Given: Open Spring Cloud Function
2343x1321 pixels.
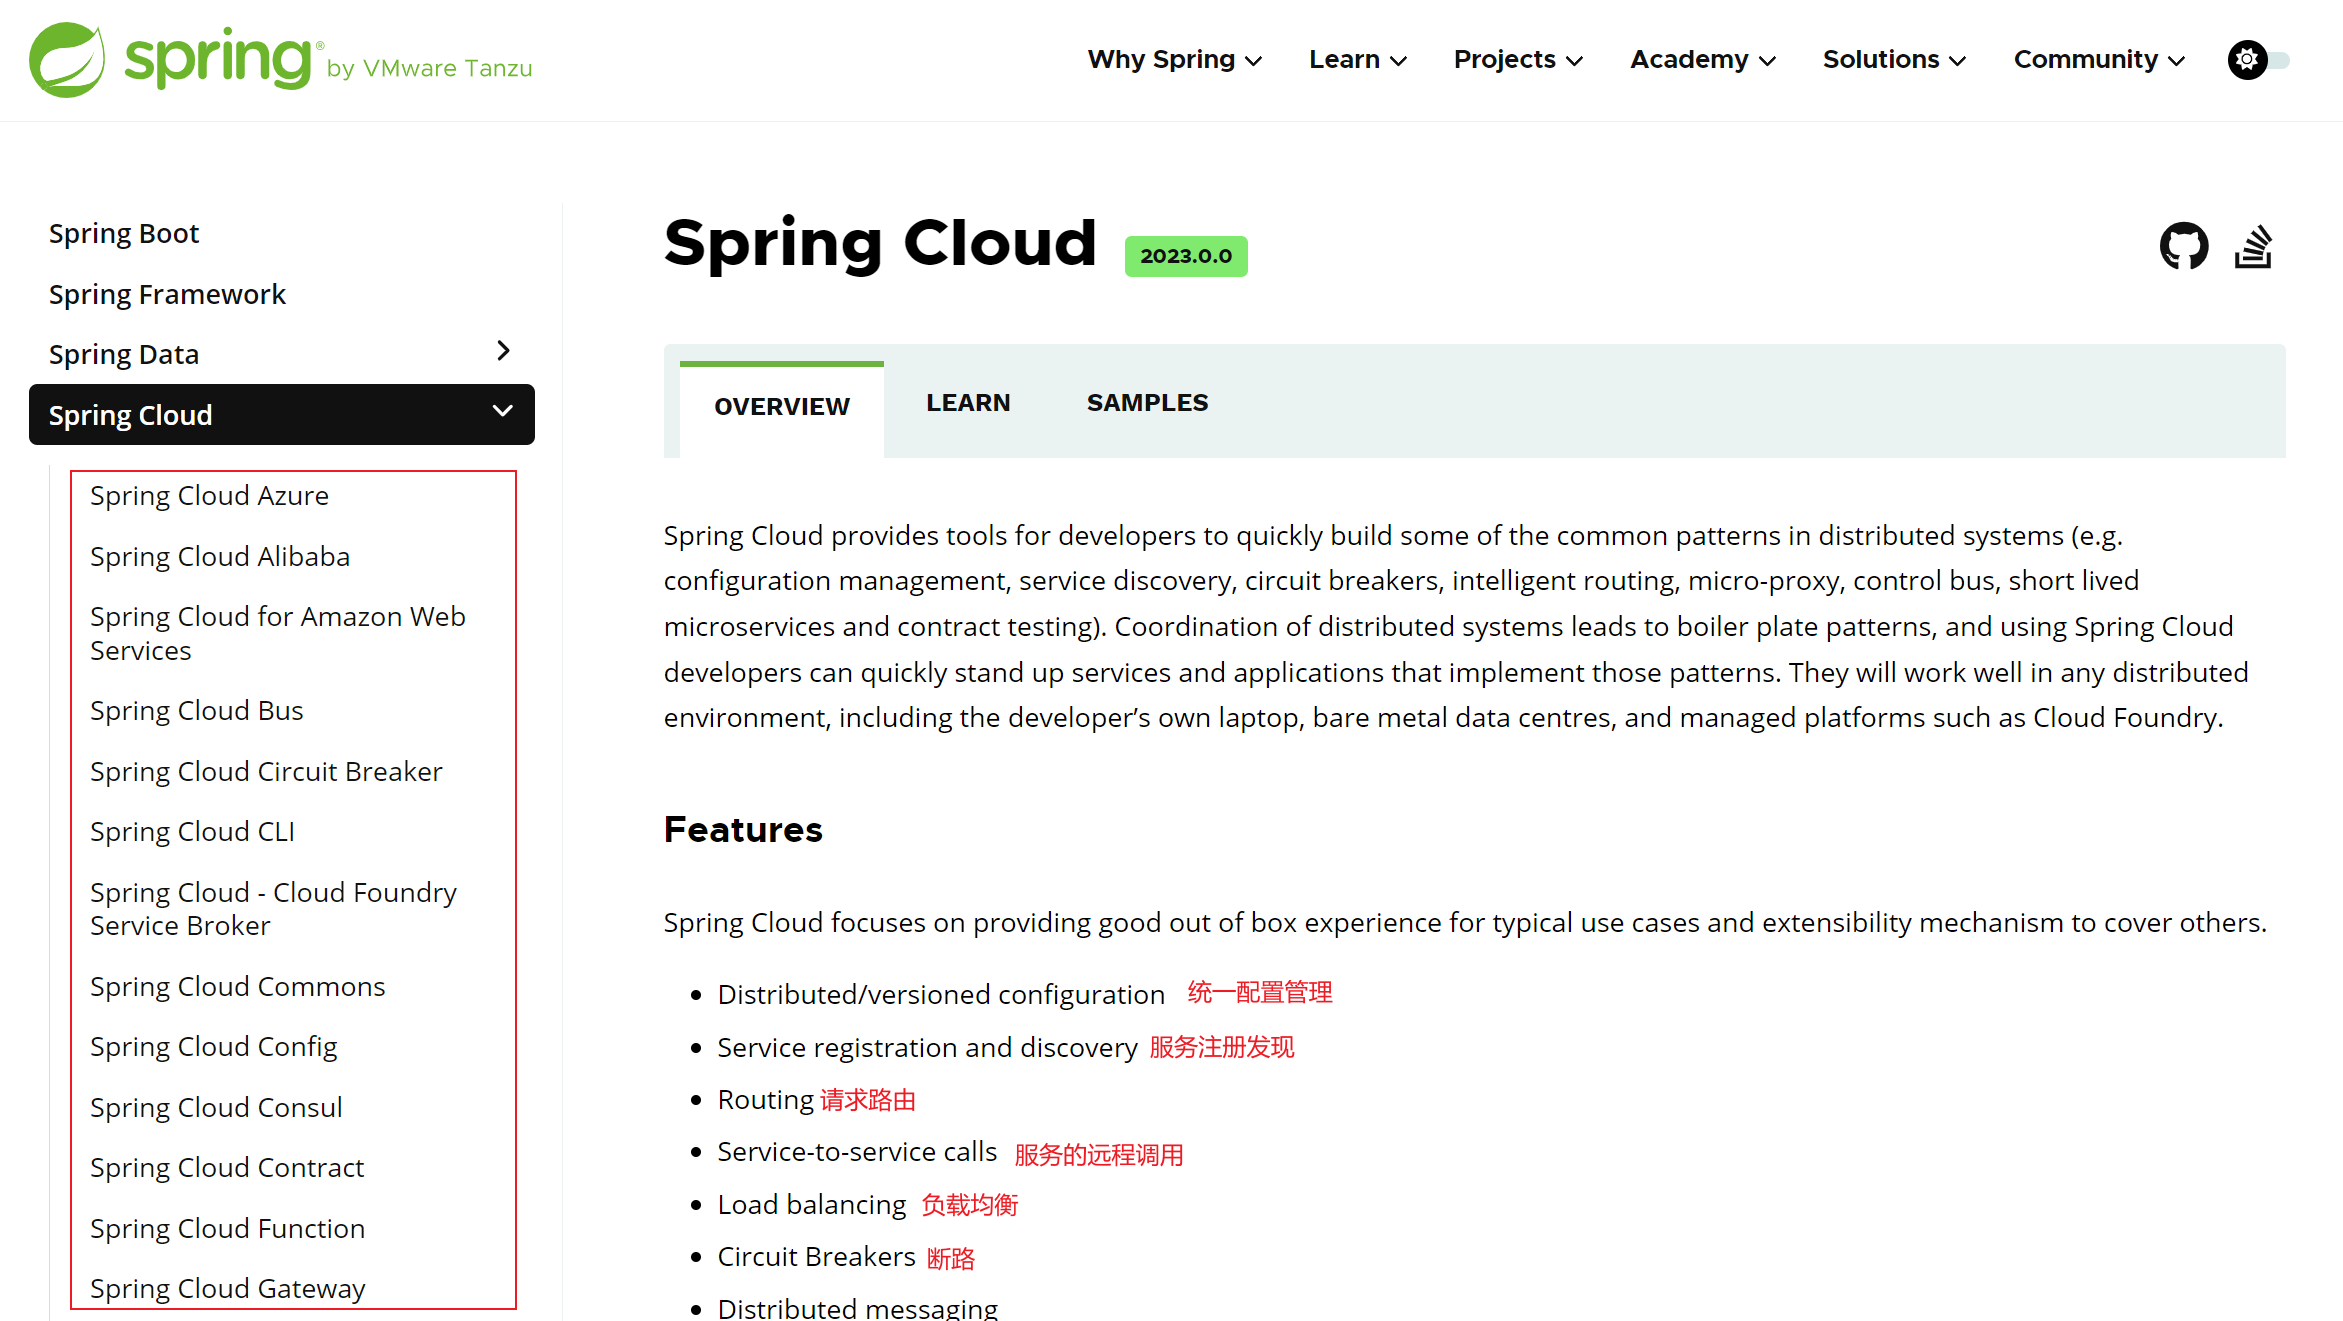Looking at the screenshot, I should (x=227, y=1229).
